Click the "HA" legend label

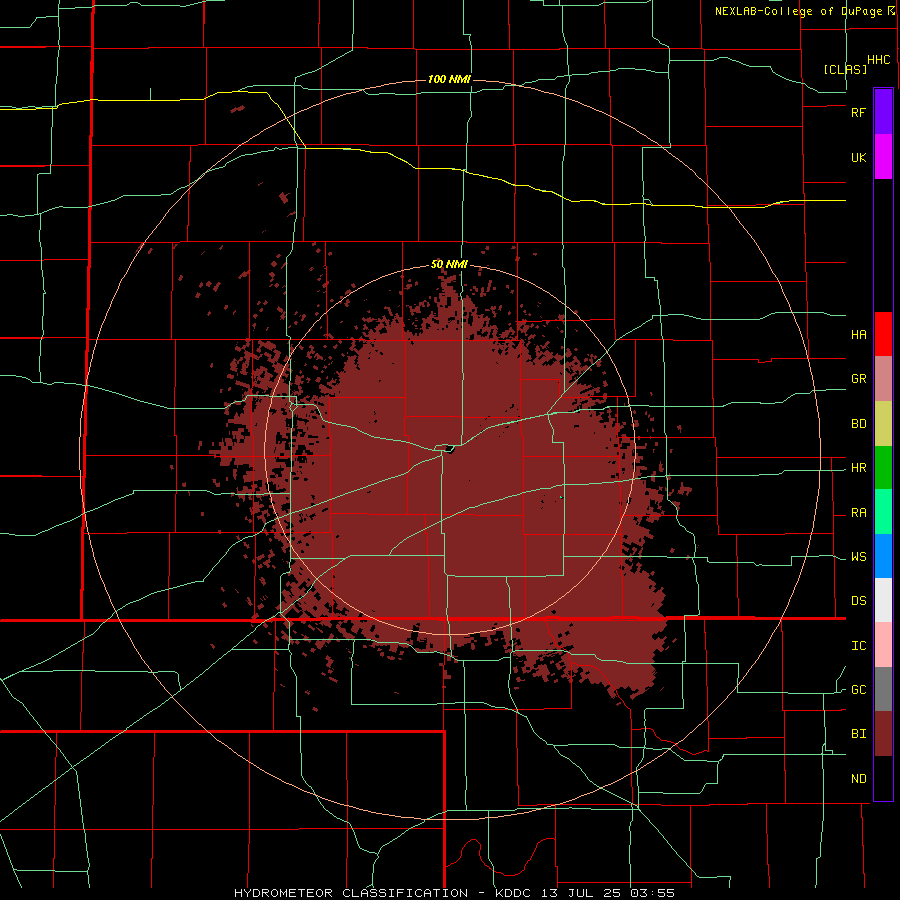[x=858, y=335]
